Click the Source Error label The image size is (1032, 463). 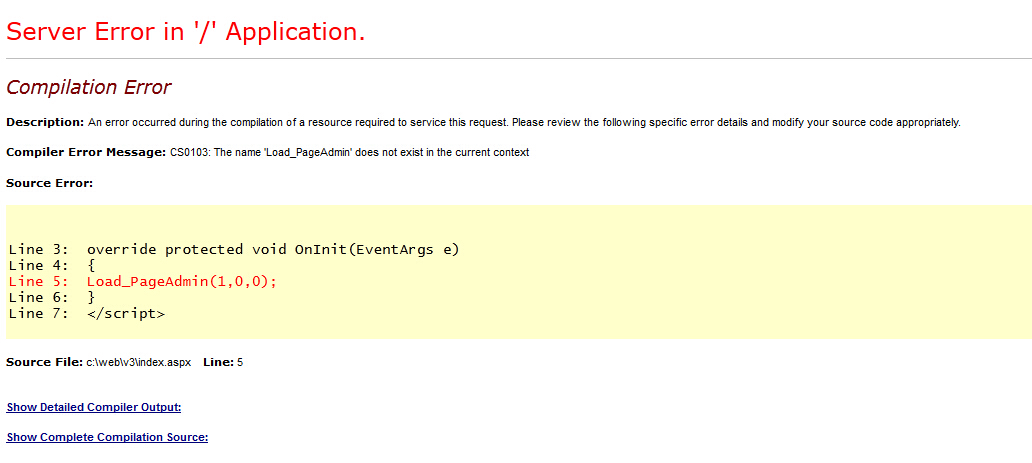click(49, 183)
